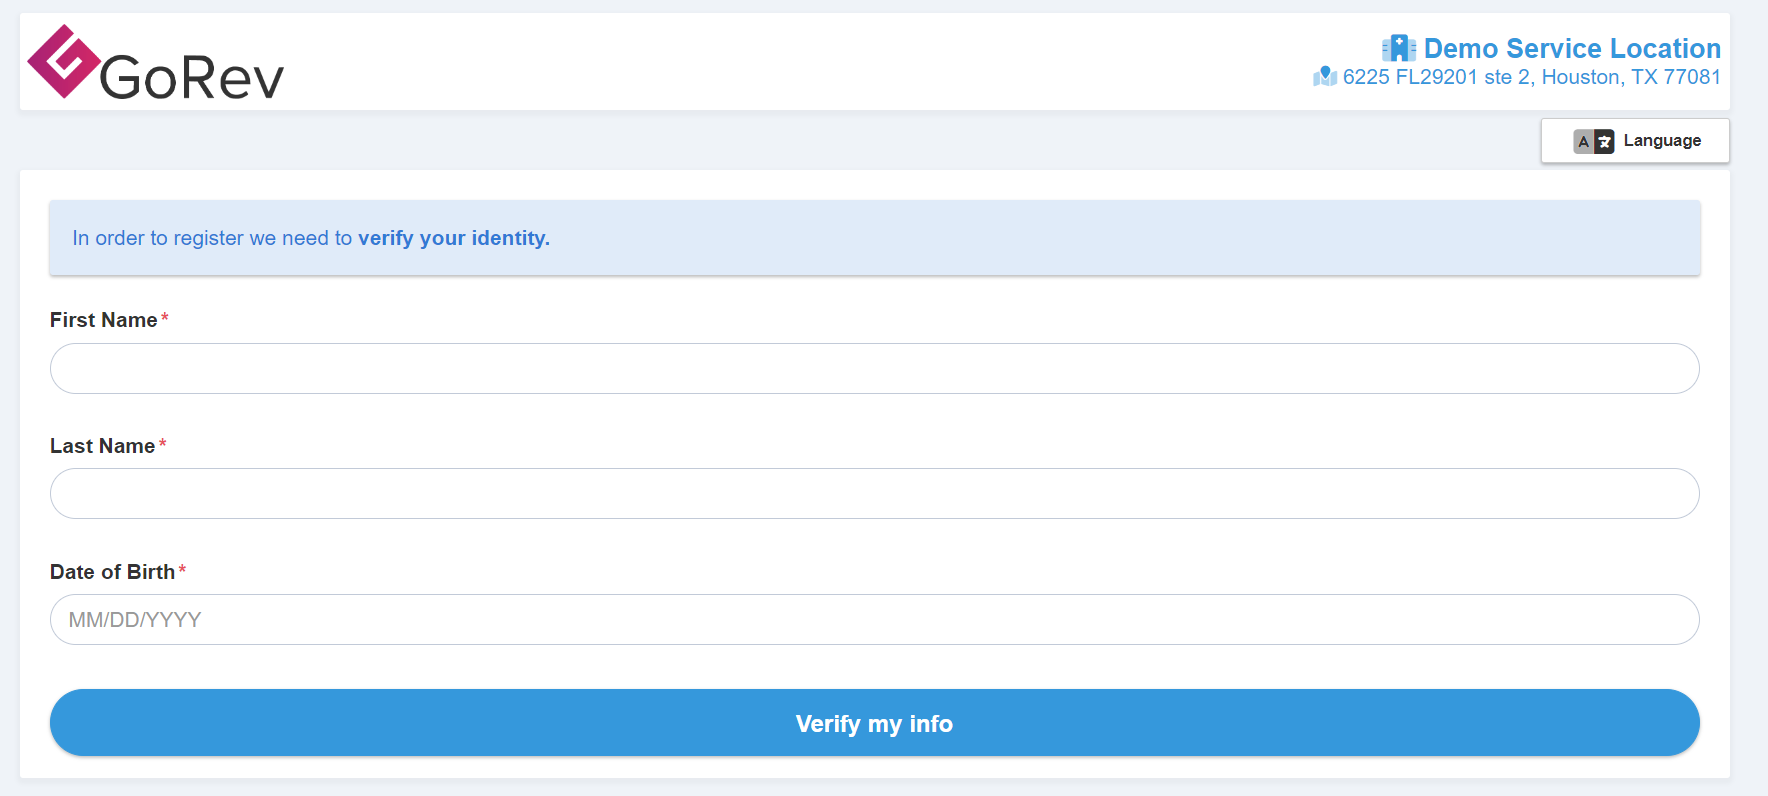1768x796 pixels.
Task: Click the Date of Birth label
Action: [x=112, y=572]
